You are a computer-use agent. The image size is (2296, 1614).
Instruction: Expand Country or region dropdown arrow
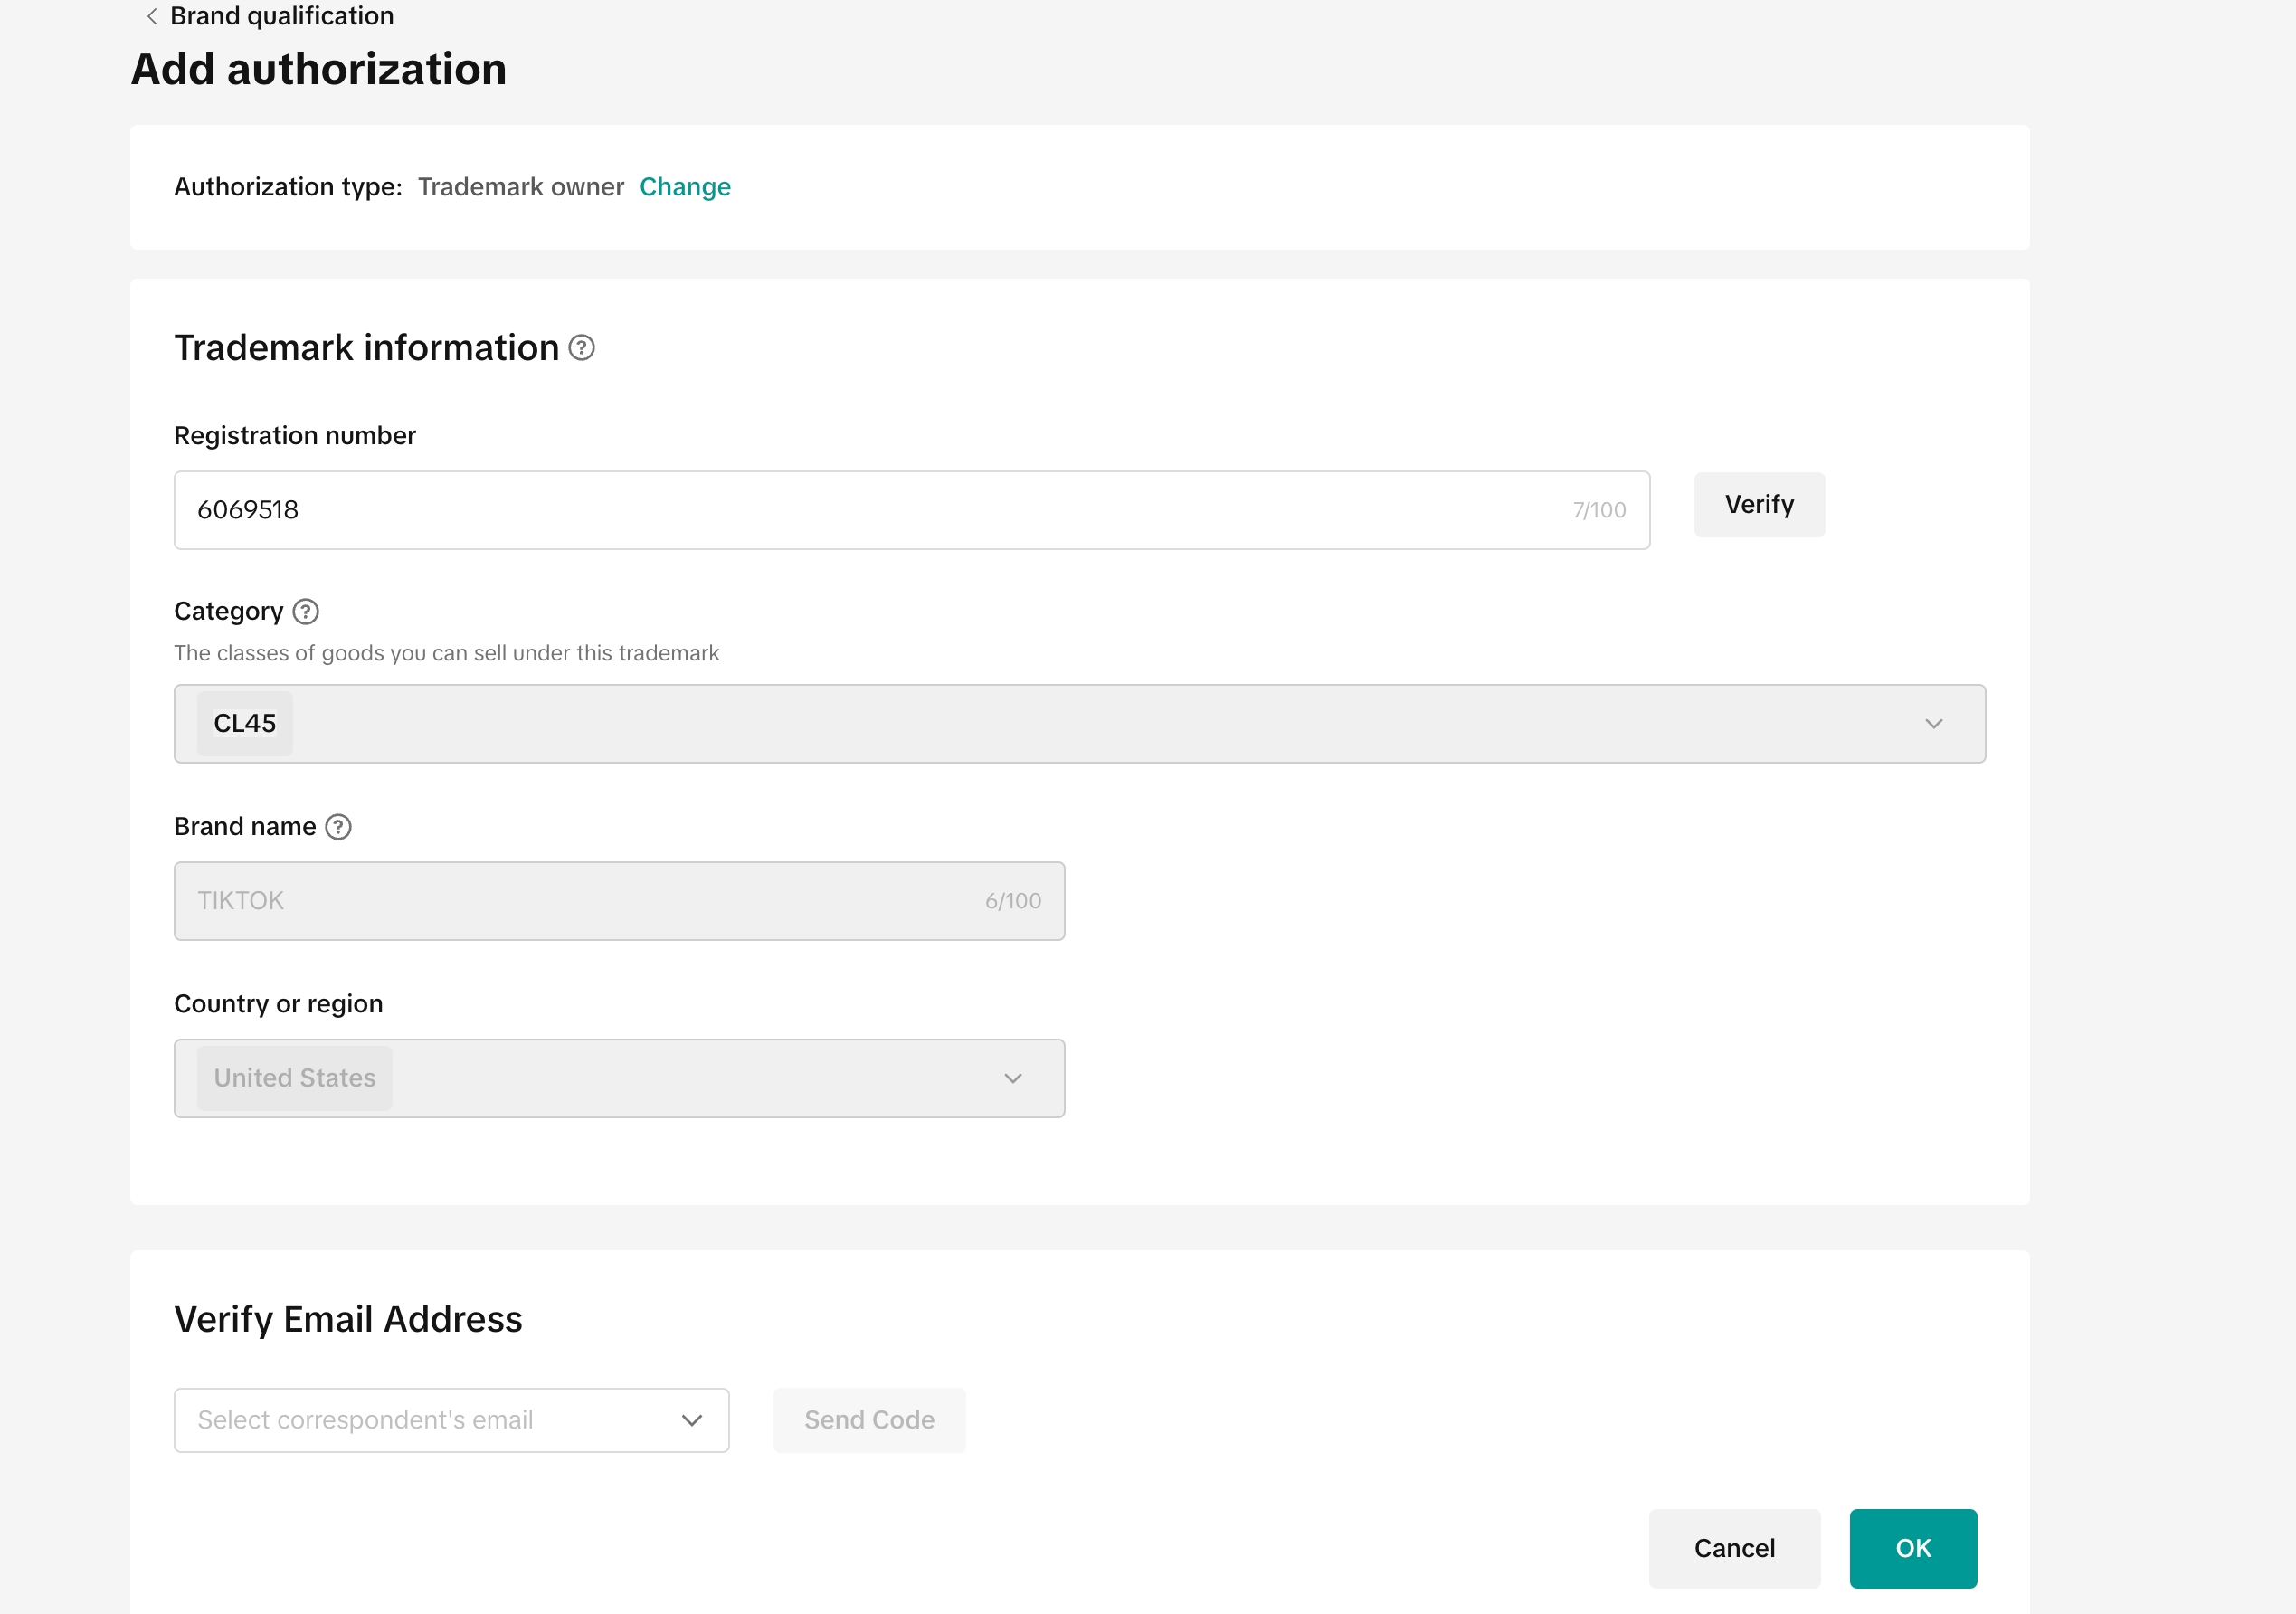1012,1078
